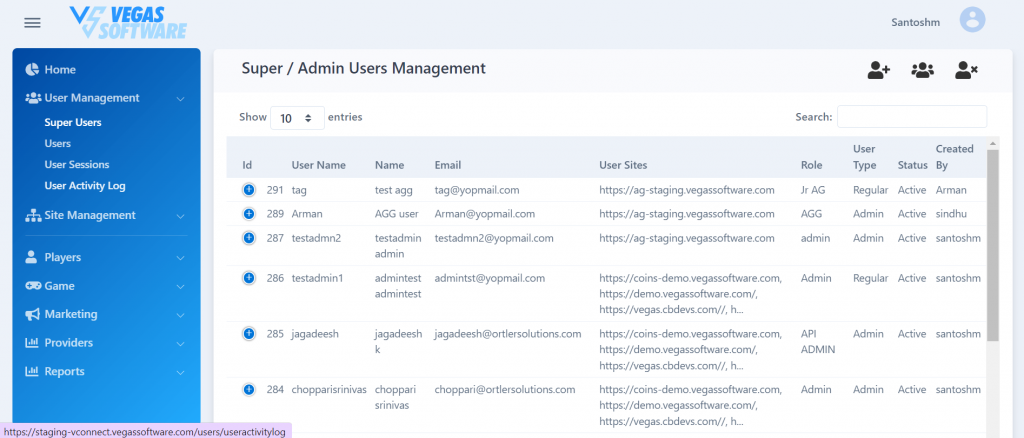The image size is (1024, 438).
Task: Click email jagadeesh@ortlersolutions.com
Action: click(x=507, y=334)
